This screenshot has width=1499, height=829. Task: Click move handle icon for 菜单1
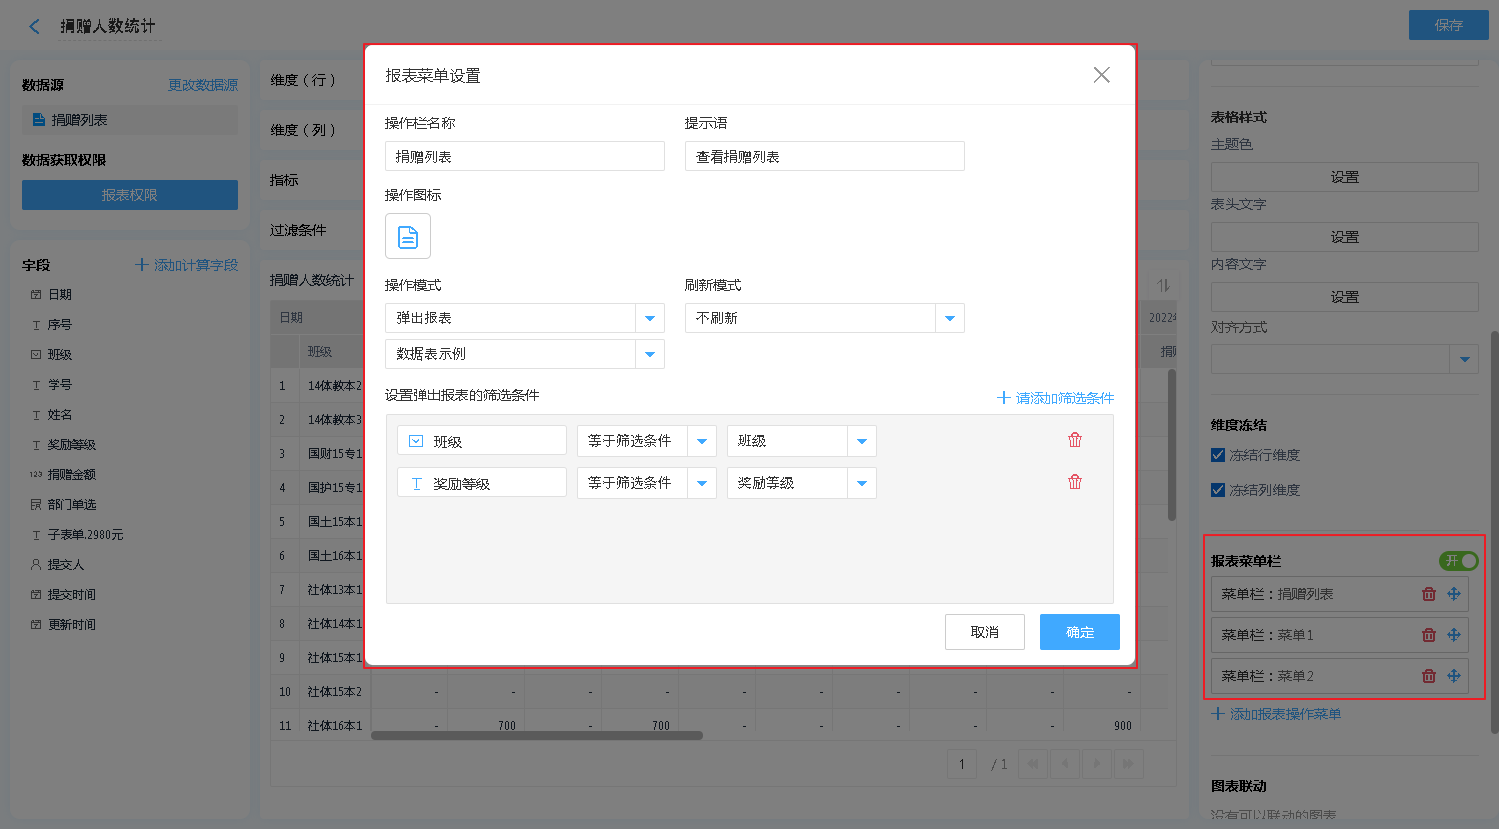(1454, 635)
